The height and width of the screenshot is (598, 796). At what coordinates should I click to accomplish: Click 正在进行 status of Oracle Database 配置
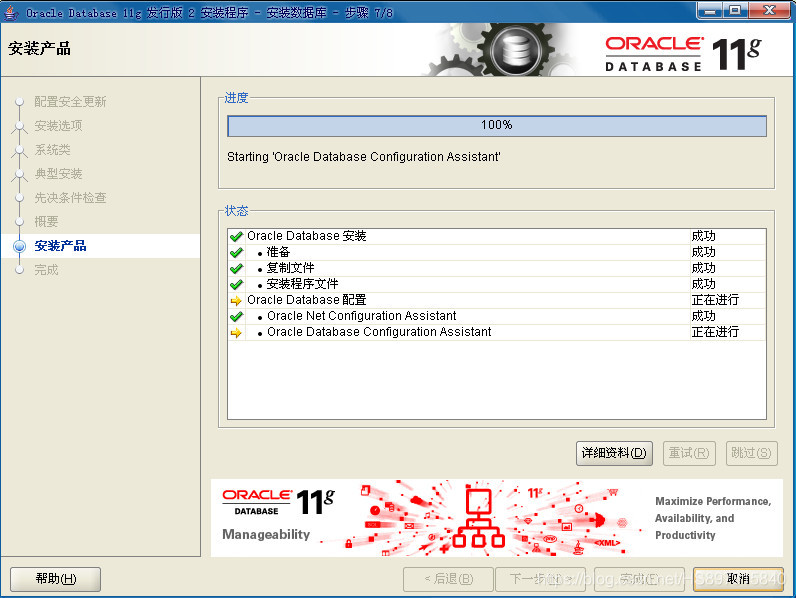click(x=715, y=300)
